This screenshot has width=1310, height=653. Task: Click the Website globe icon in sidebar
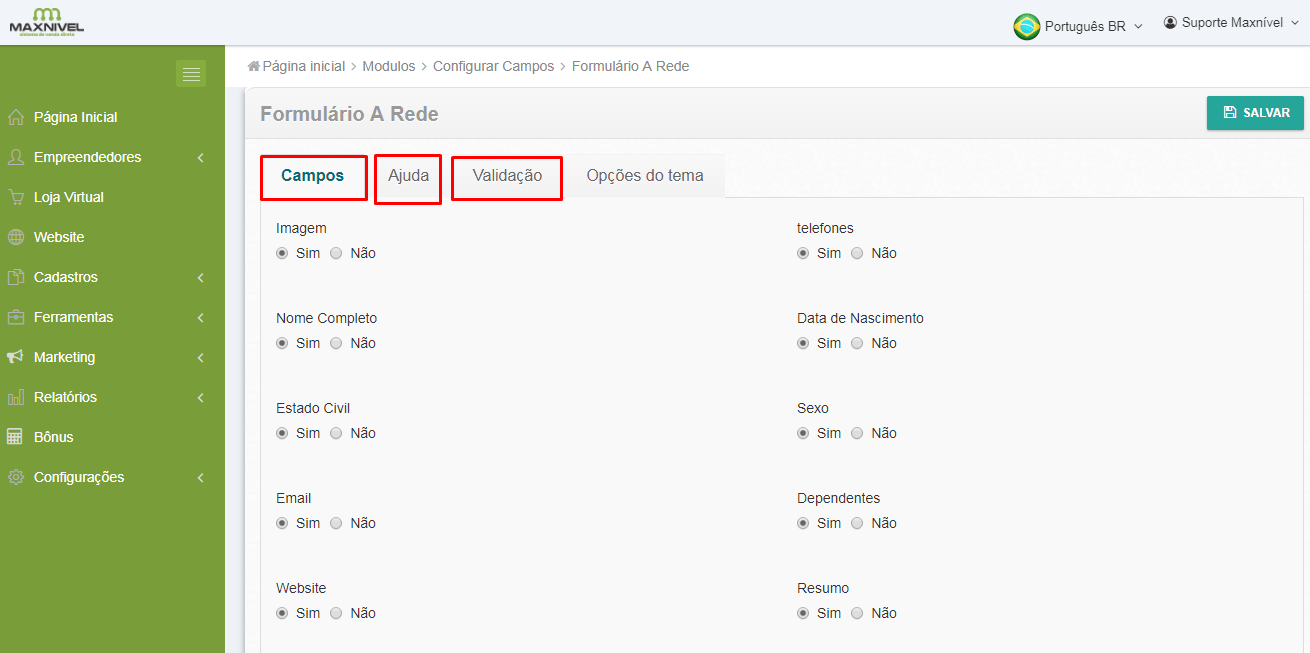coord(16,237)
